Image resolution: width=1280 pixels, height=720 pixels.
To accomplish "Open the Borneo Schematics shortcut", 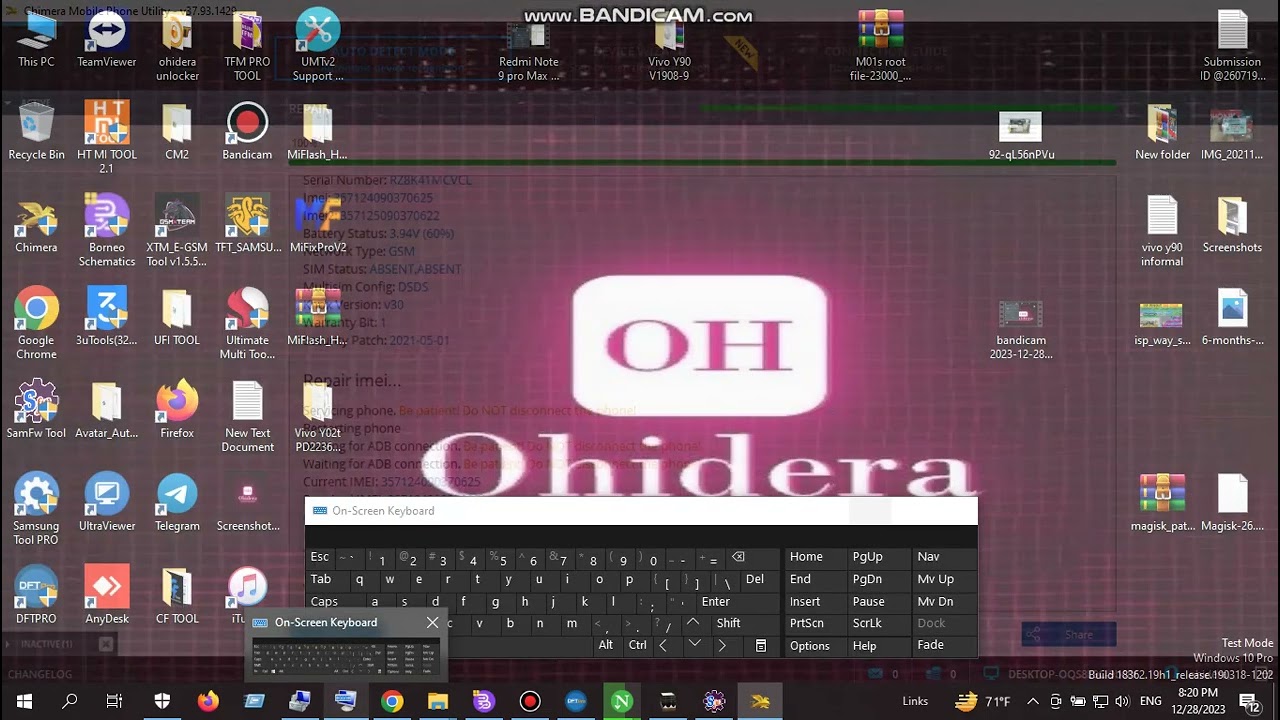I will (107, 232).
